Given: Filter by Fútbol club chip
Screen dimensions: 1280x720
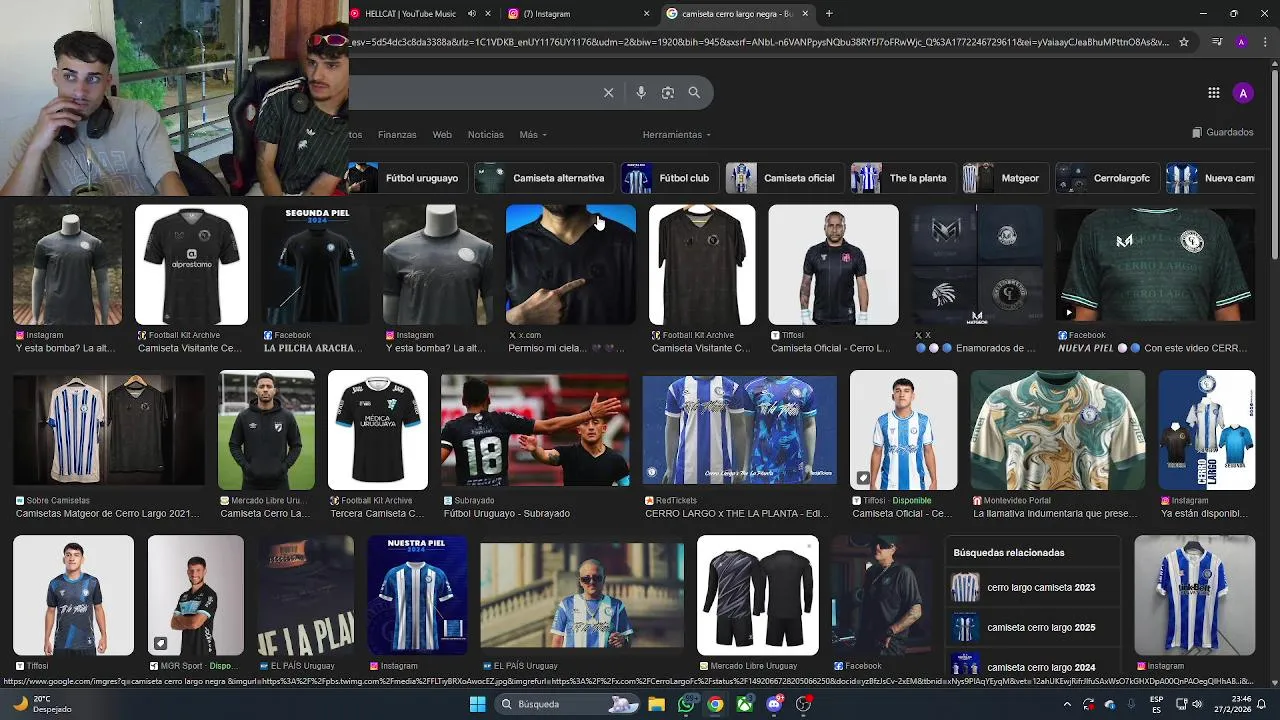Looking at the screenshot, I should pos(668,178).
